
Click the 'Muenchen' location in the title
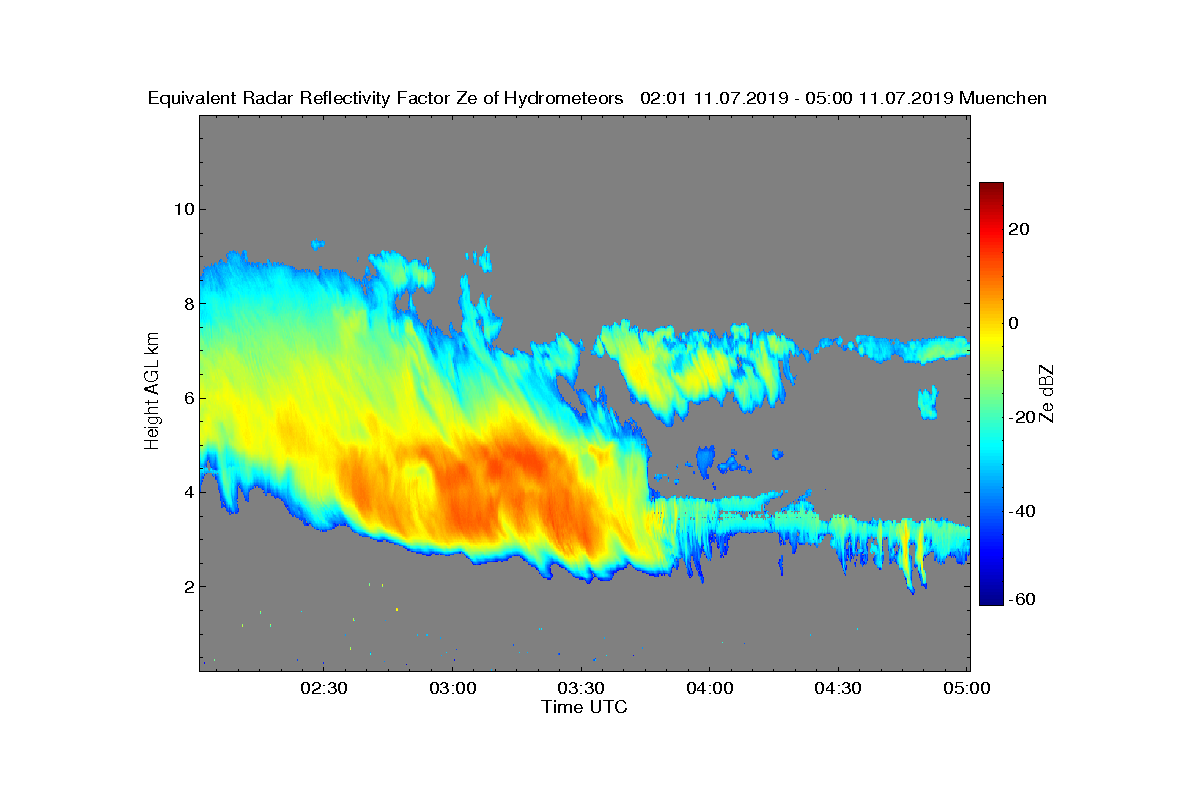(1003, 98)
